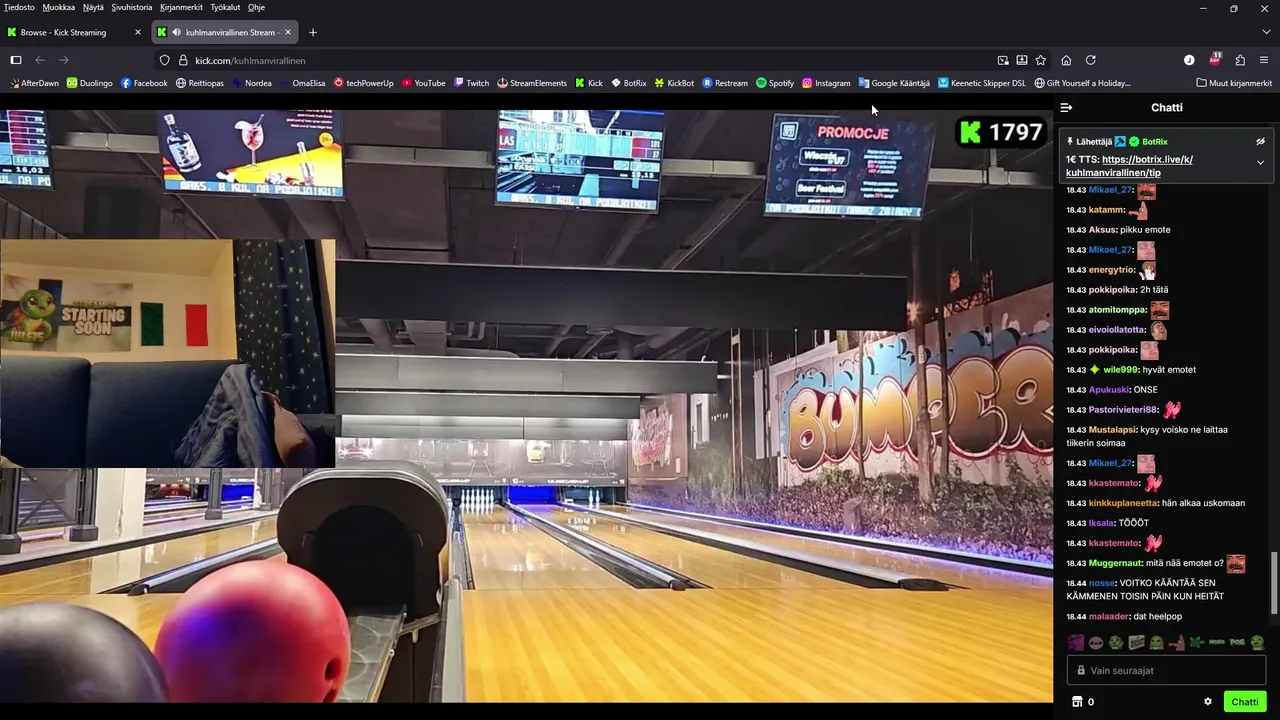Viewport: 1280px width, 720px height.
Task: Open the Firefox extensions puzzle icon
Action: pos(1240,60)
